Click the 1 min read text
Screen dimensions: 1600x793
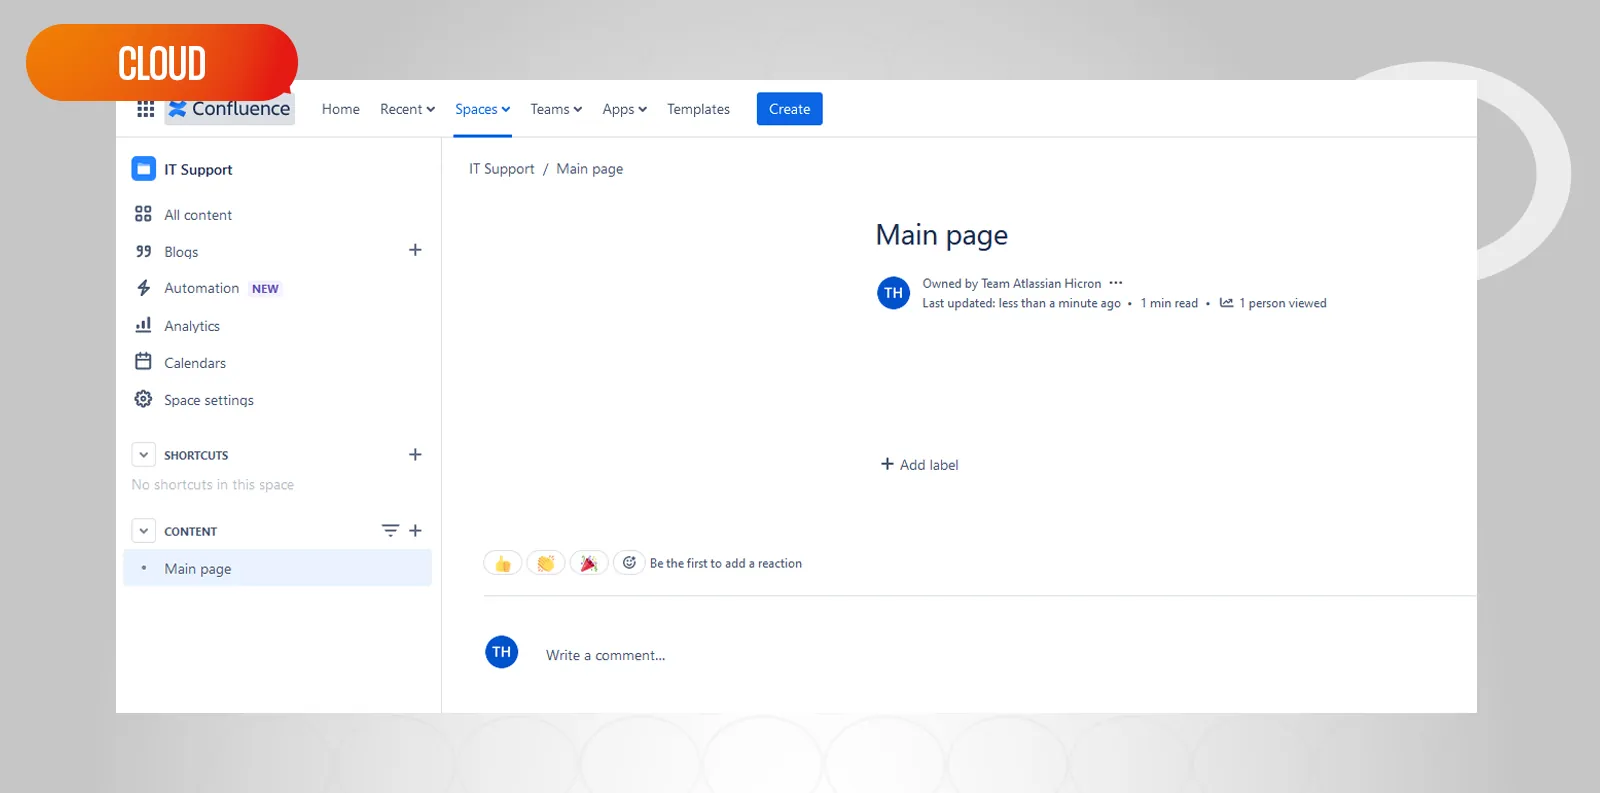tap(1169, 303)
